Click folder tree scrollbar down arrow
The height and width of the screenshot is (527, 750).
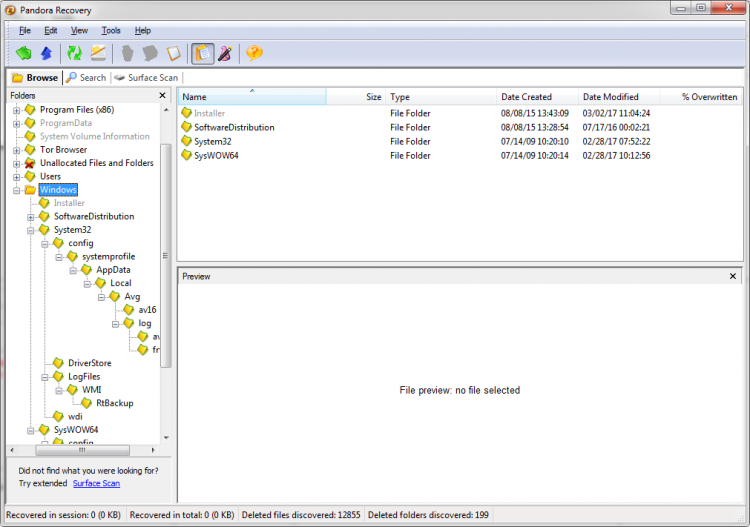(166, 438)
